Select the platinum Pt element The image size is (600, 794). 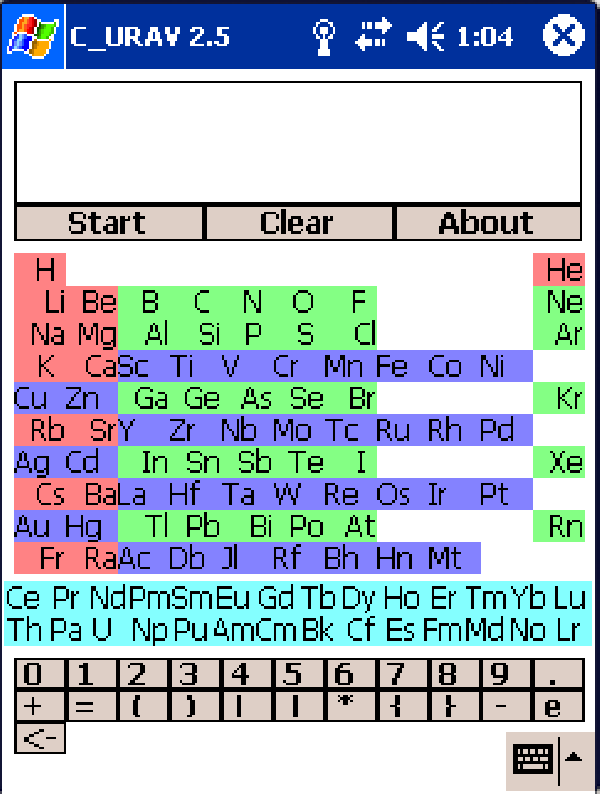(x=494, y=495)
